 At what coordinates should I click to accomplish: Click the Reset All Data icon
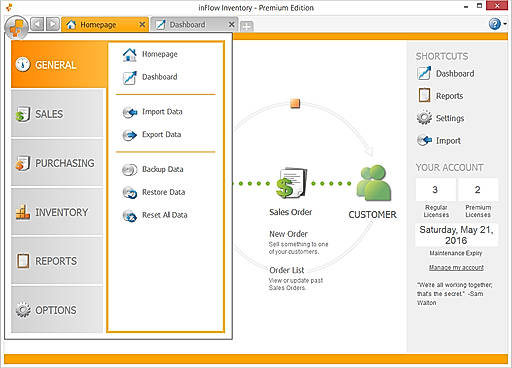pos(130,216)
